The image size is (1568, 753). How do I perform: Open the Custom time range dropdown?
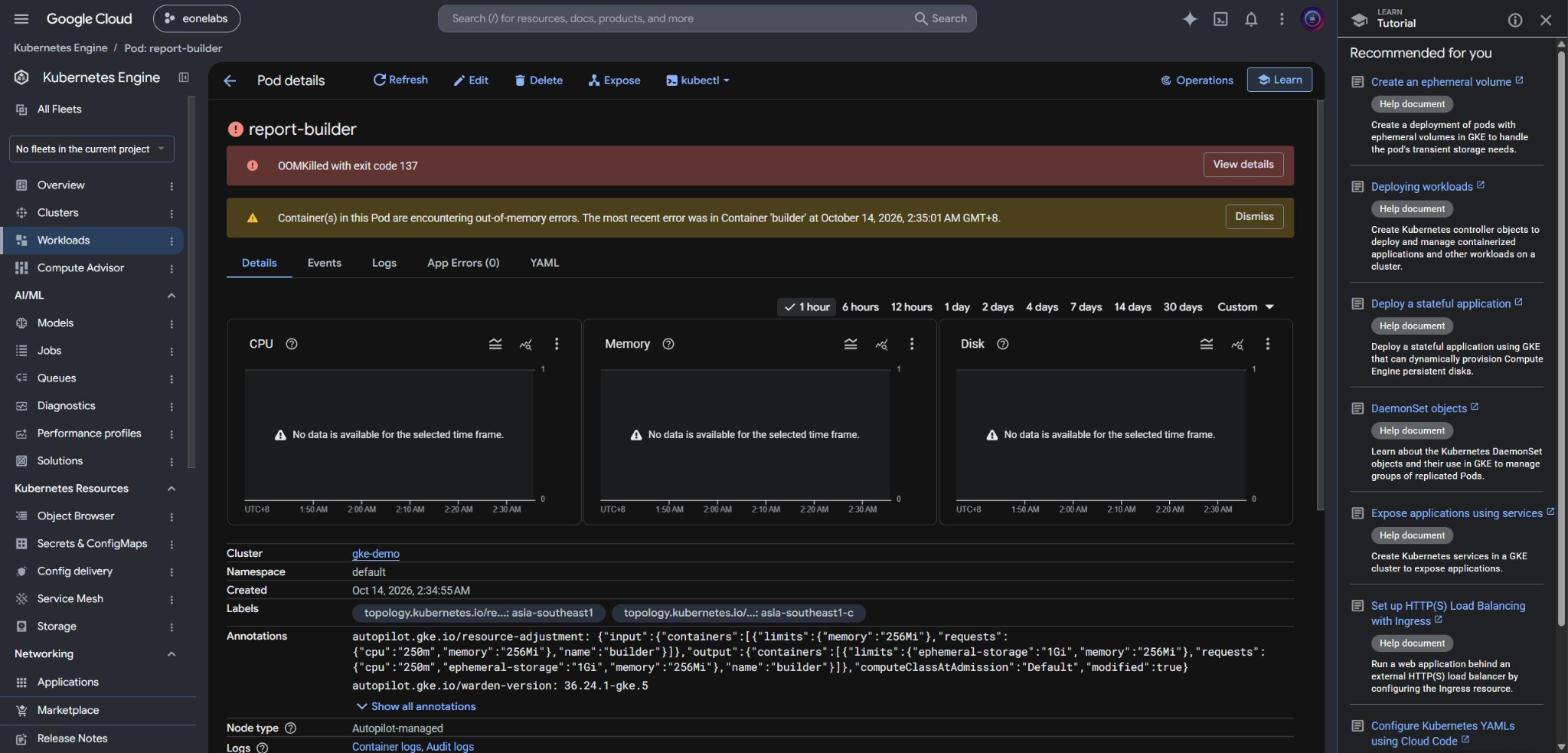click(1246, 307)
